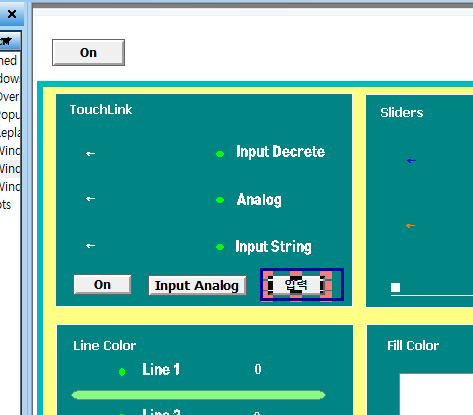
Task: Click the Line 1 label
Action: coord(161,369)
